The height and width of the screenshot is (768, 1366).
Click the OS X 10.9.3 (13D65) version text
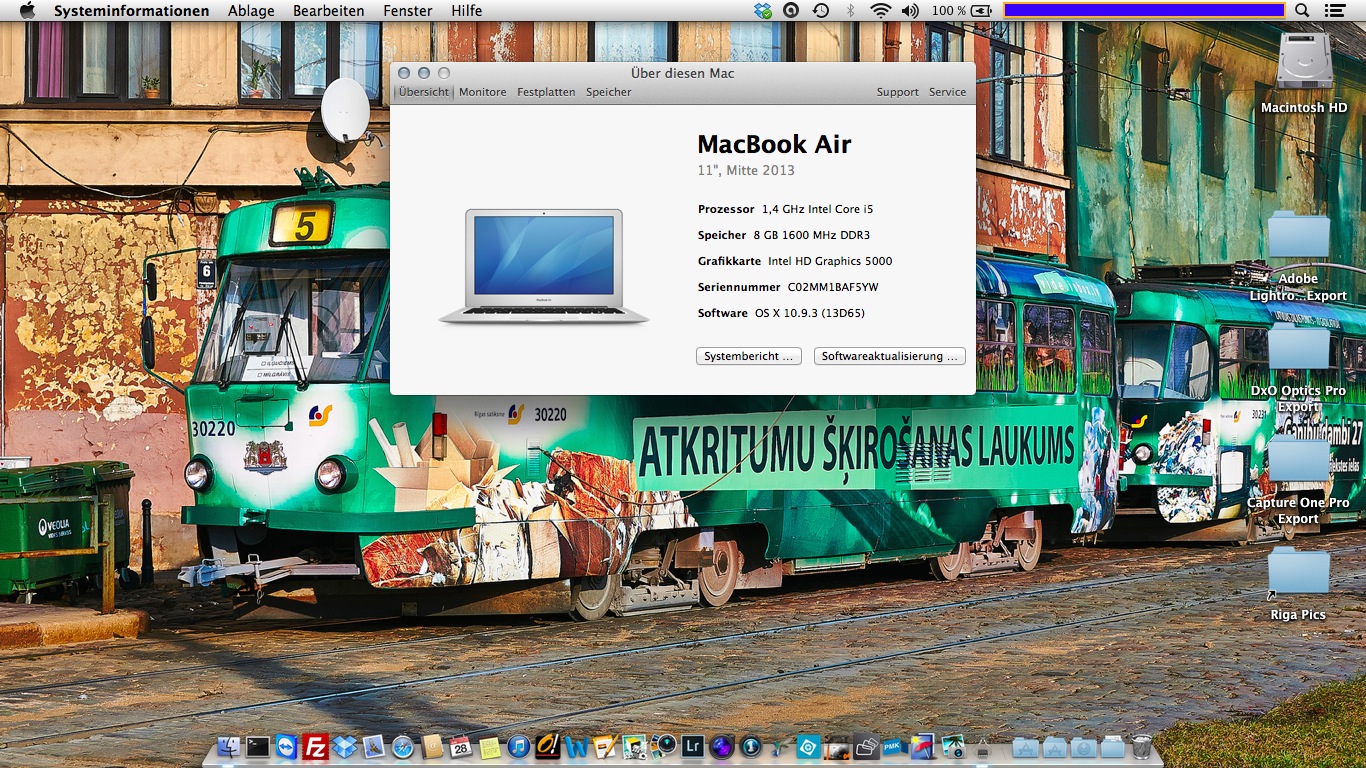(810, 313)
